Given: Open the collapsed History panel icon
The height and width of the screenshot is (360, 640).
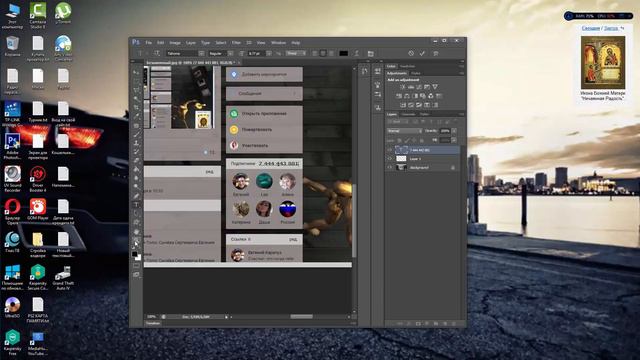Looking at the screenshot, I should click(x=364, y=71).
